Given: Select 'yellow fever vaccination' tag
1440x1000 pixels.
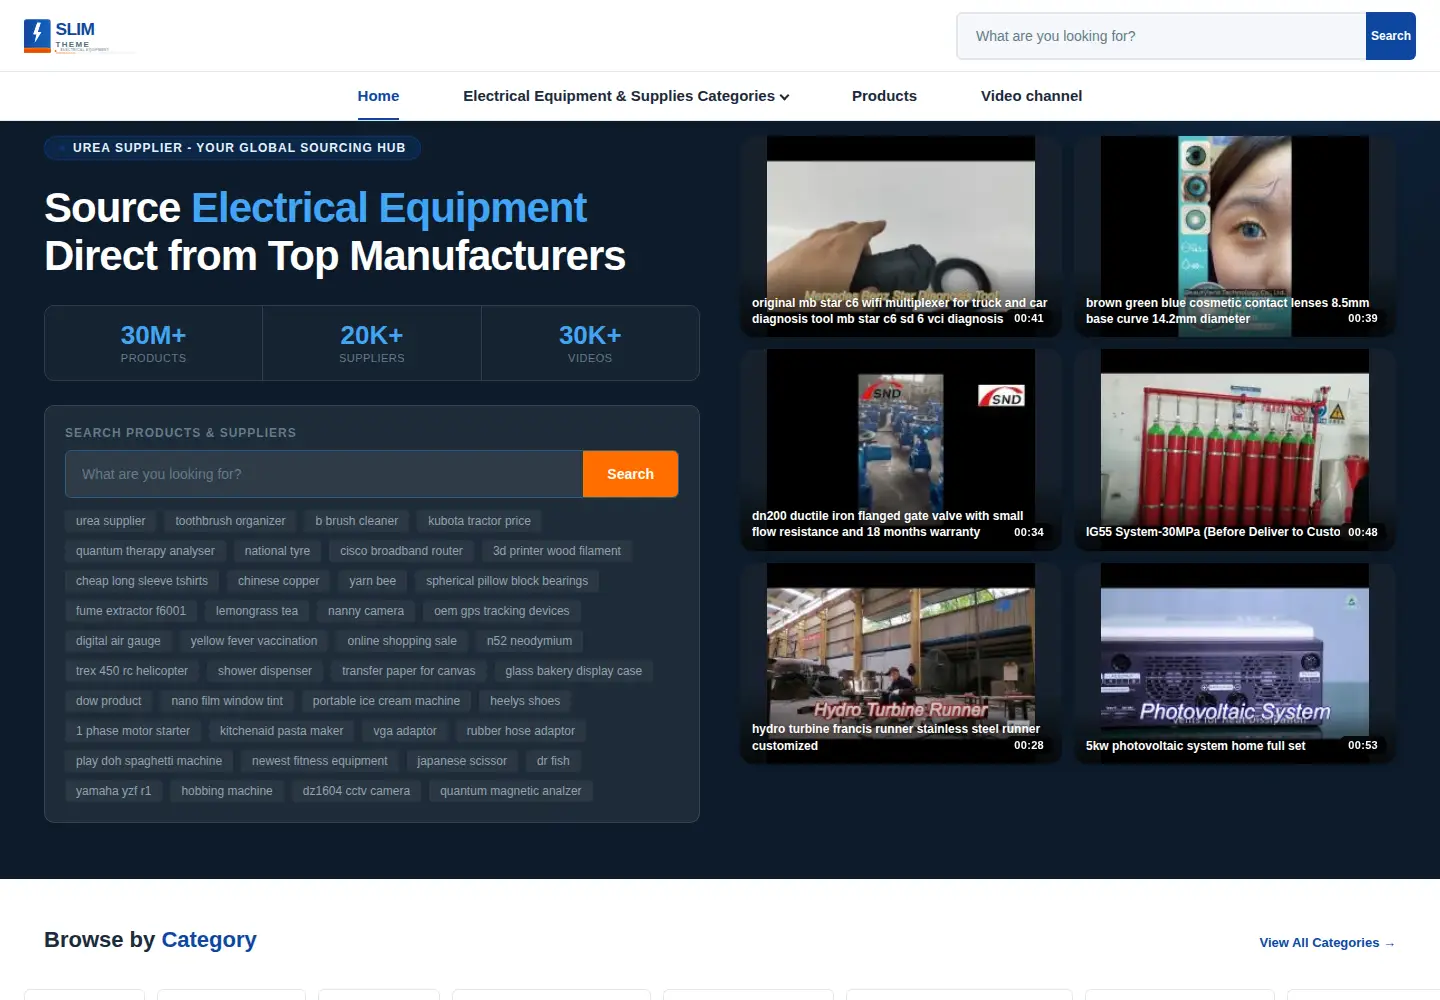Looking at the screenshot, I should click(x=254, y=641).
